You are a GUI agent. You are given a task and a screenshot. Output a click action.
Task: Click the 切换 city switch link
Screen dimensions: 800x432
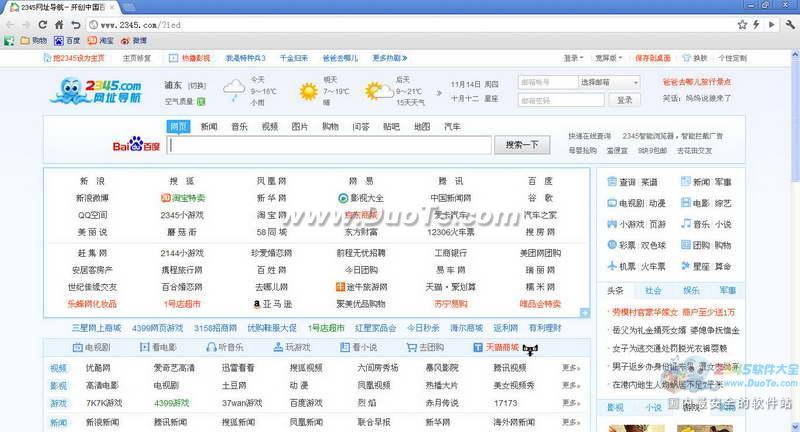point(196,86)
